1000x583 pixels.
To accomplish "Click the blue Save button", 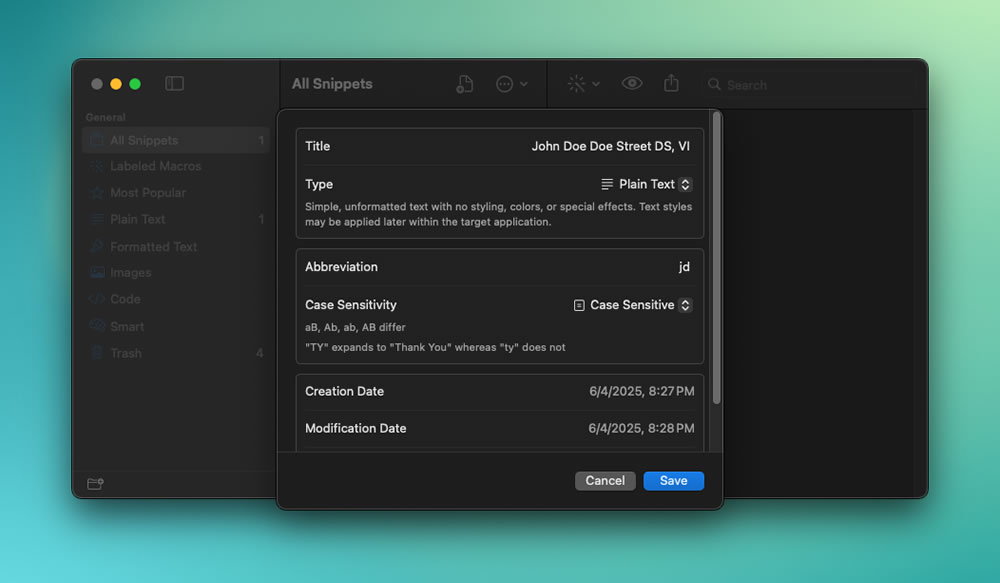I will [x=673, y=481].
